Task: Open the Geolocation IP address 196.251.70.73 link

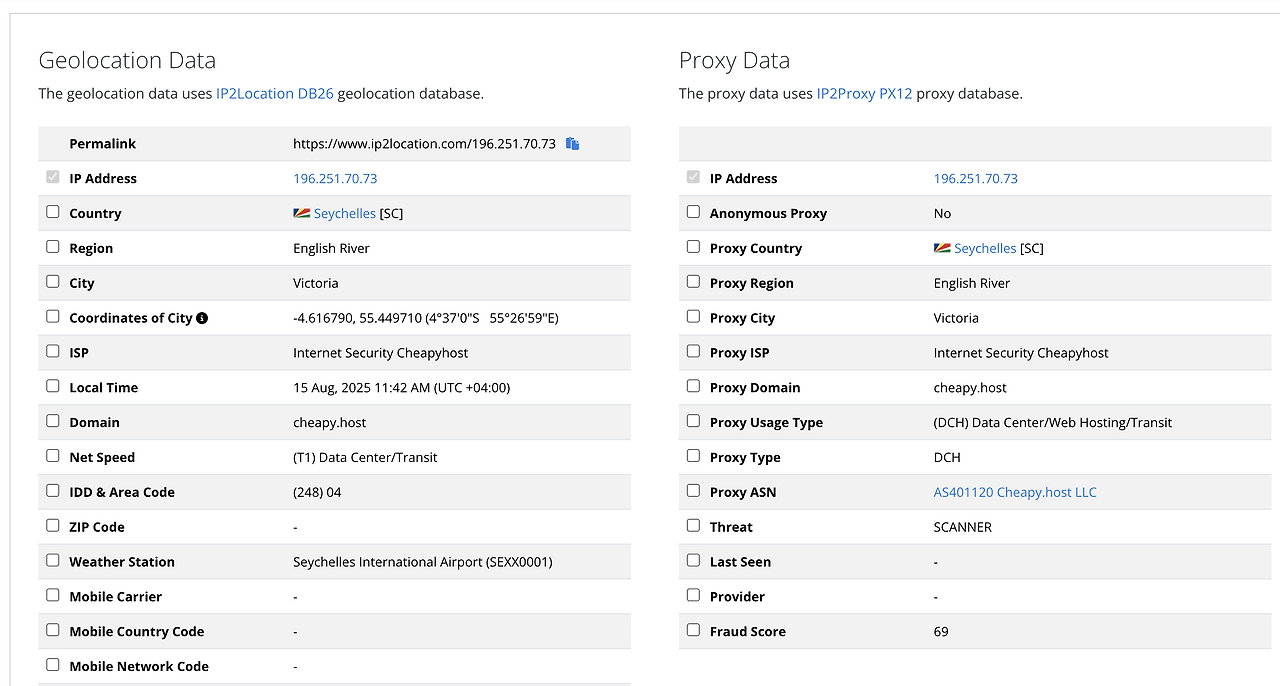Action: (335, 179)
